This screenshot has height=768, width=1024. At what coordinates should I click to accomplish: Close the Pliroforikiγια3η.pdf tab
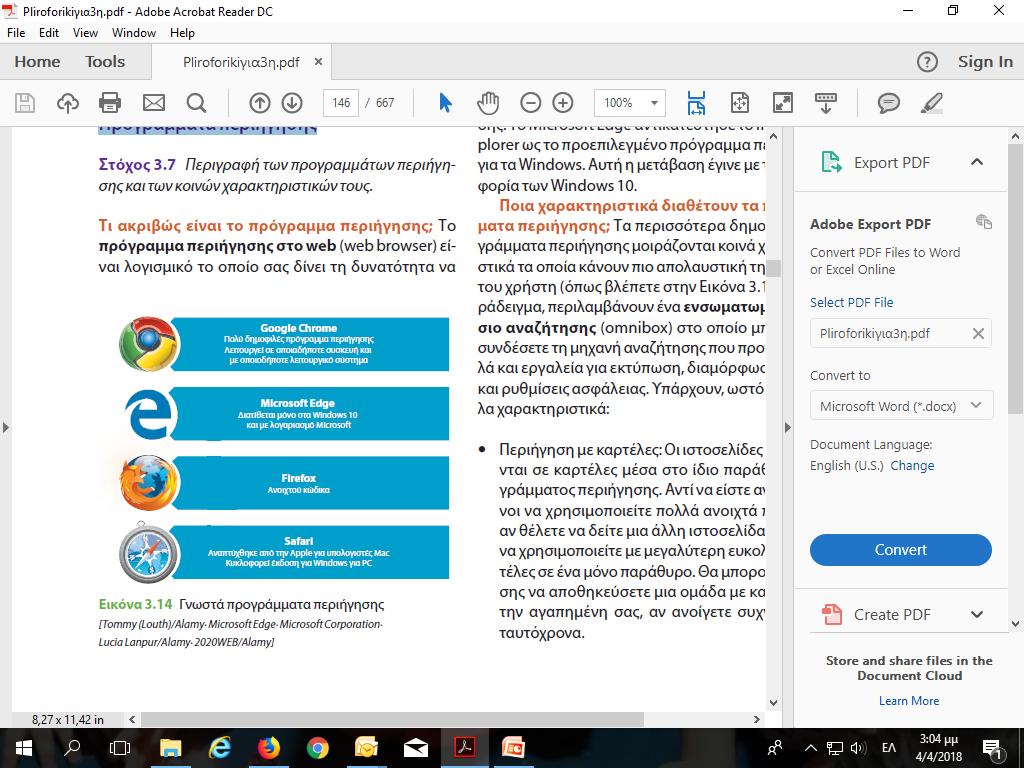(319, 61)
